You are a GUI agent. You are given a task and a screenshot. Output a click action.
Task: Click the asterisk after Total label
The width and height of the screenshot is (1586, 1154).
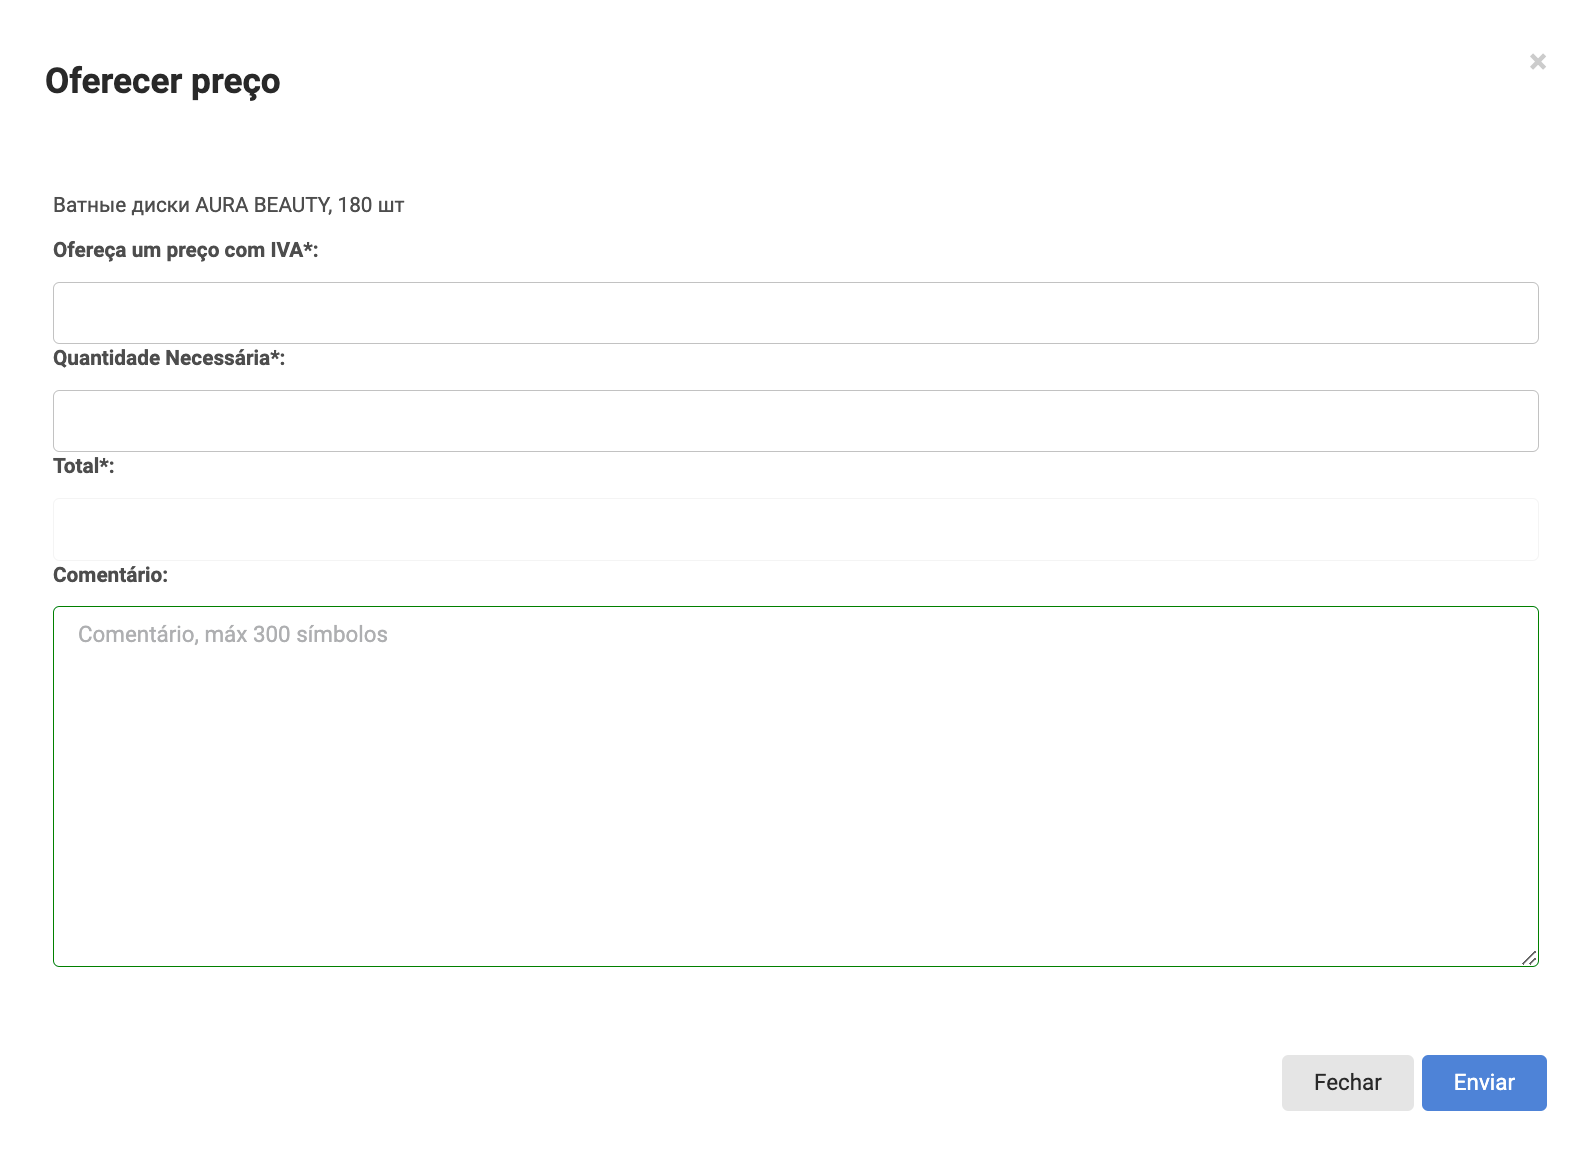pos(104,464)
